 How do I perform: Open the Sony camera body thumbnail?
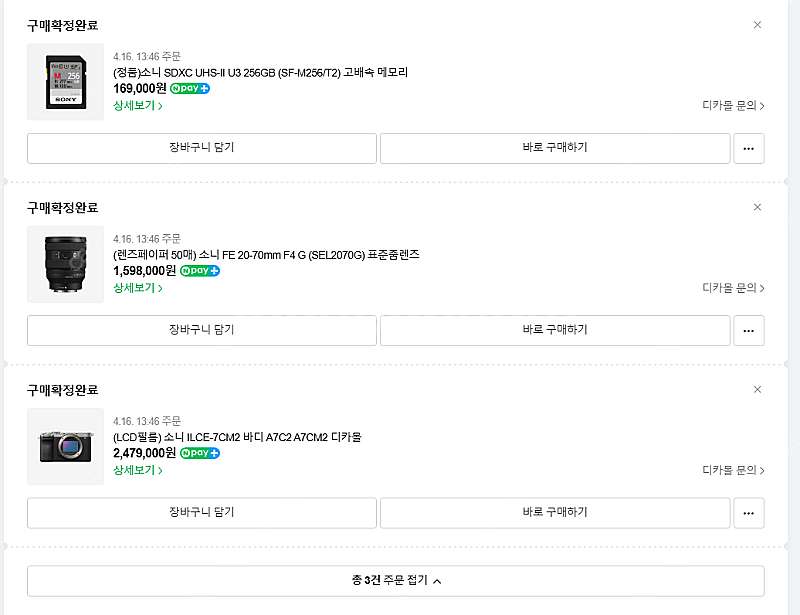tap(65, 446)
